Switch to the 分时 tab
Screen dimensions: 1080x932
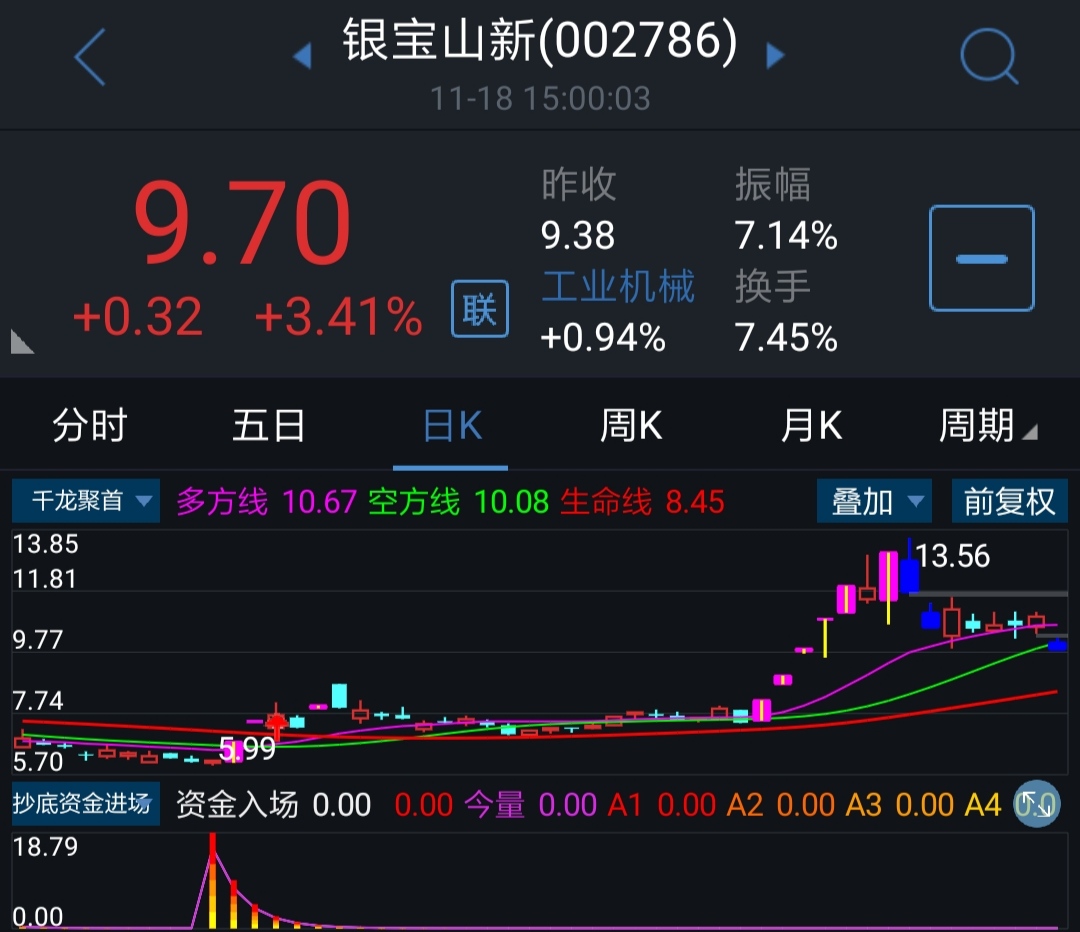(90, 427)
